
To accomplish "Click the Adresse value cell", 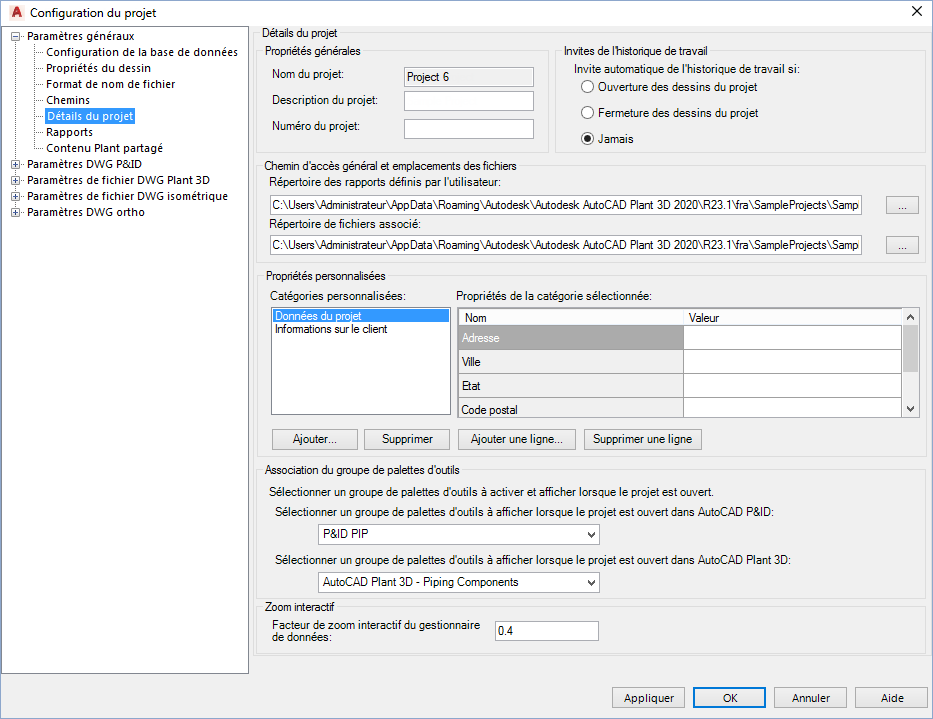I will (793, 338).
